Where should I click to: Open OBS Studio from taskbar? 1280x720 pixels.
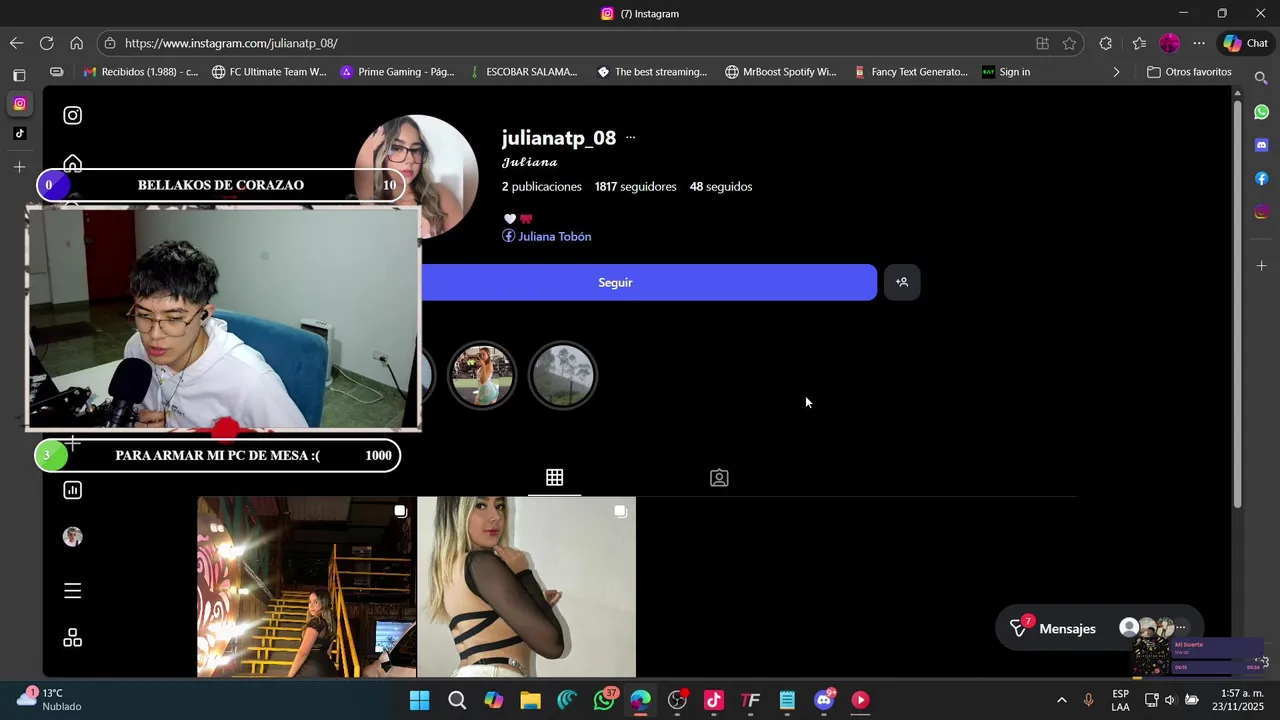(x=677, y=700)
